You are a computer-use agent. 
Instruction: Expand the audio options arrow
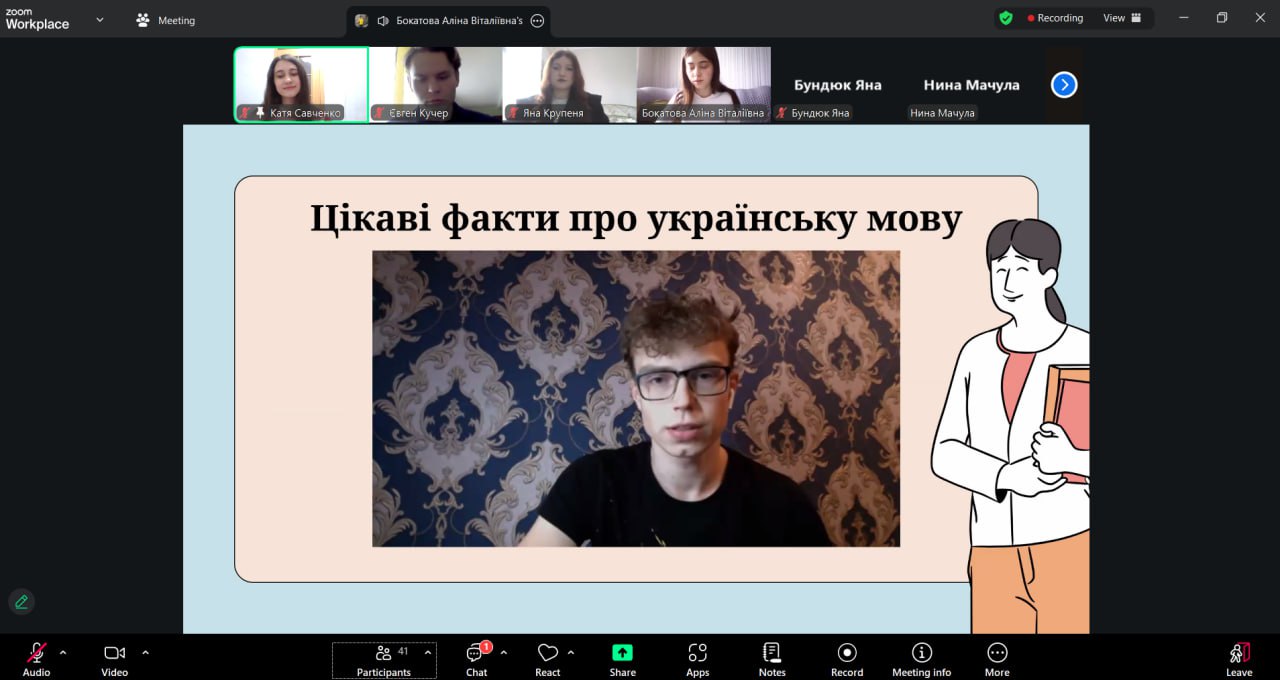(x=63, y=653)
